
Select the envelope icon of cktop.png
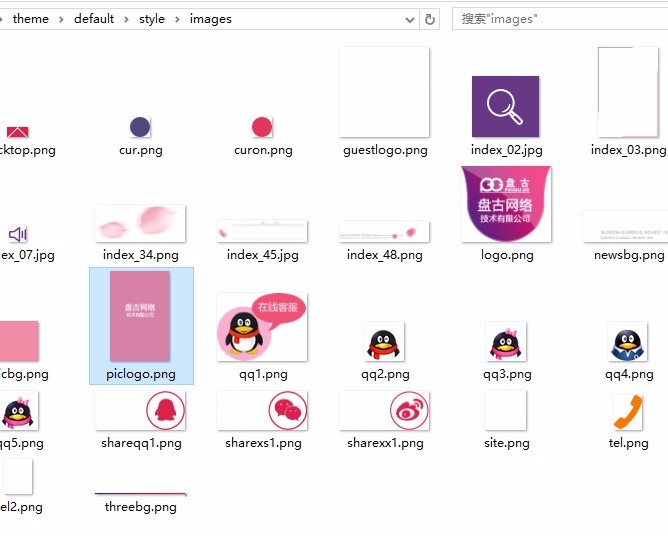click(17, 132)
